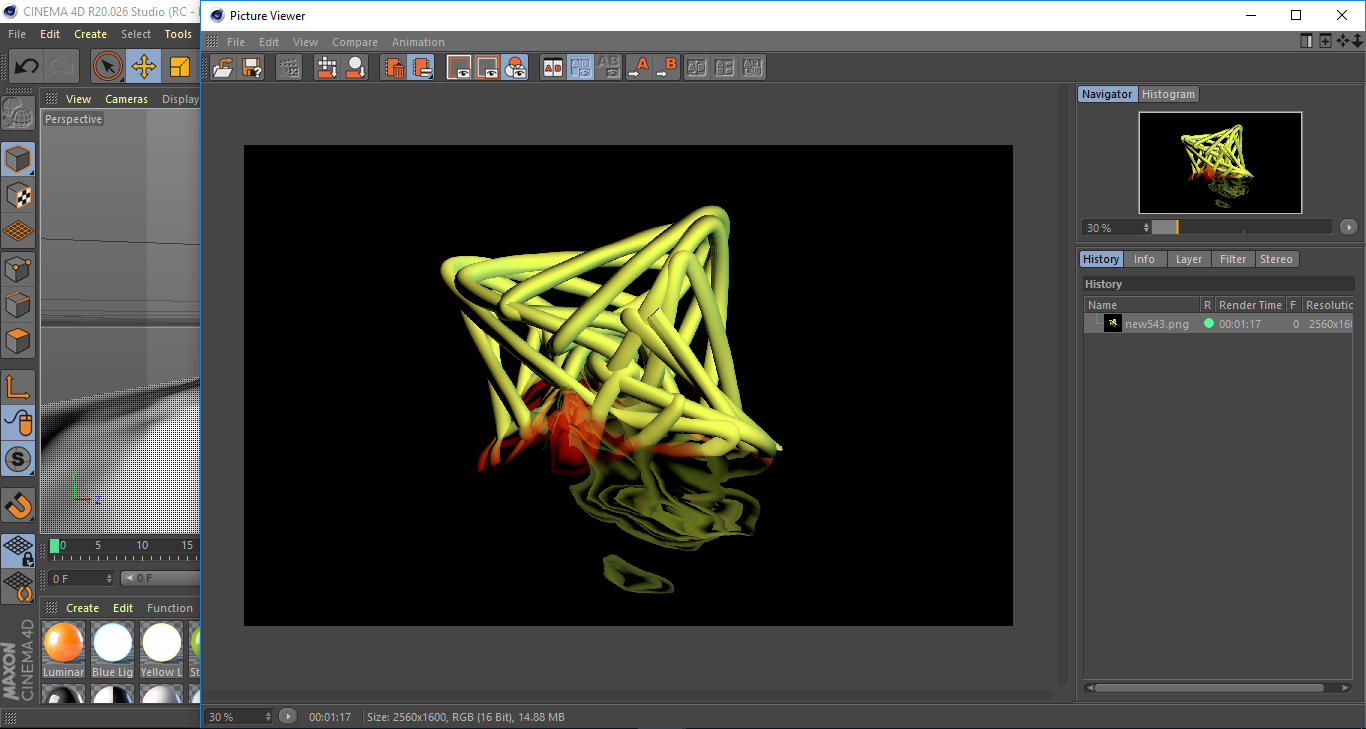Select the Blue Lig material swatch

point(112,650)
